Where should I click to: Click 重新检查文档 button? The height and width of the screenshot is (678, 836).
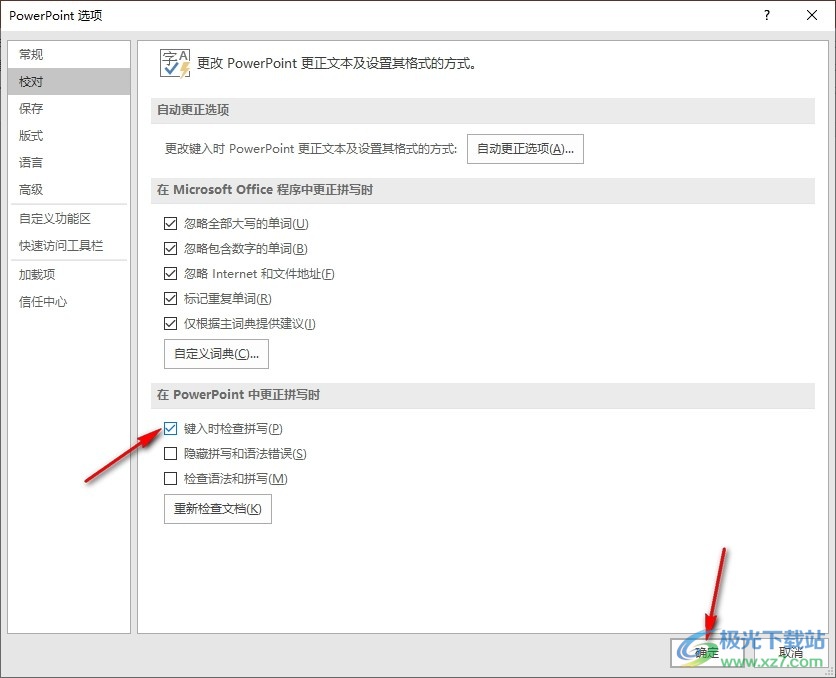pos(217,509)
